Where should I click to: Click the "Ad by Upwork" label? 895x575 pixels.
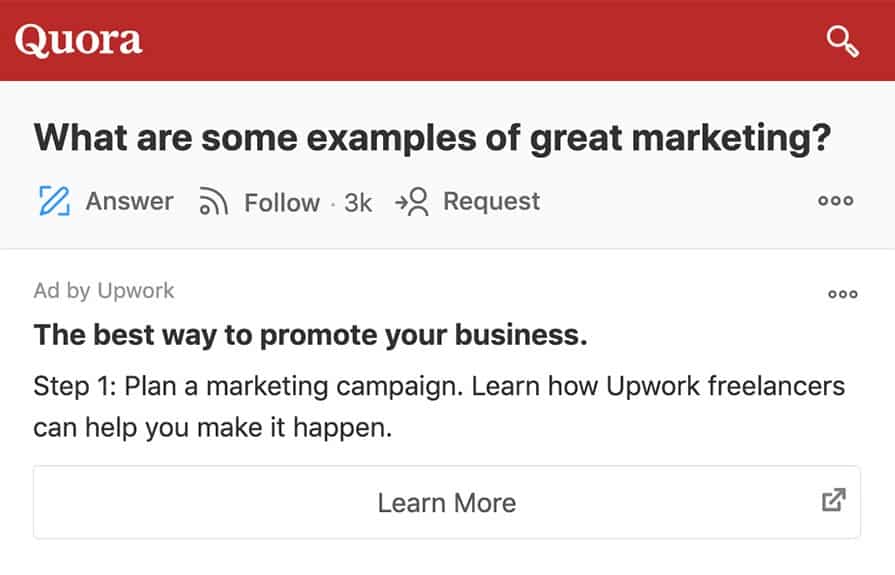click(104, 291)
